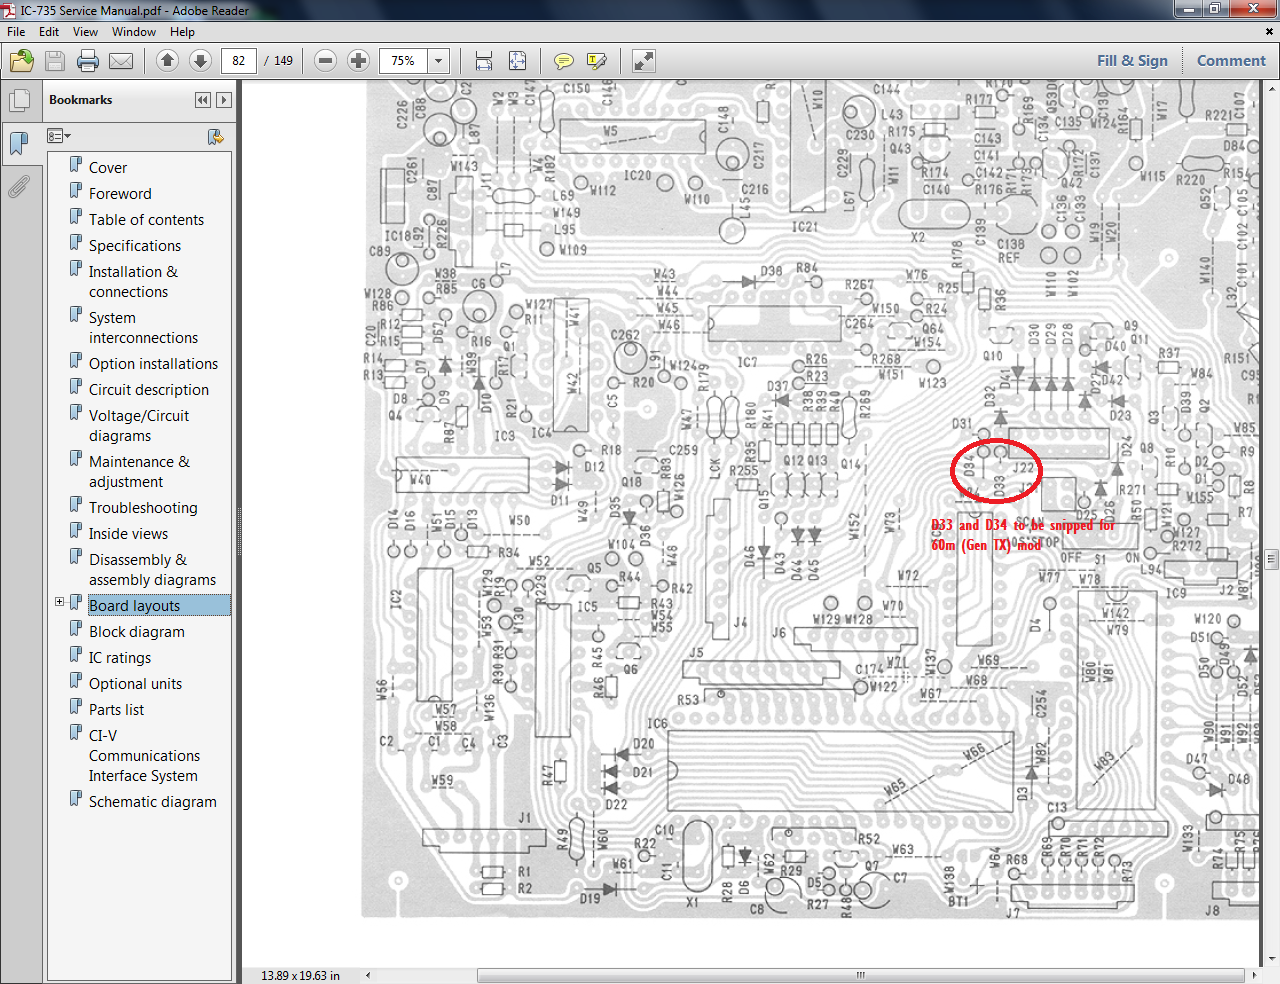This screenshot has width=1280, height=984.
Task: Select the Board layouts bookmark
Action: [135, 606]
